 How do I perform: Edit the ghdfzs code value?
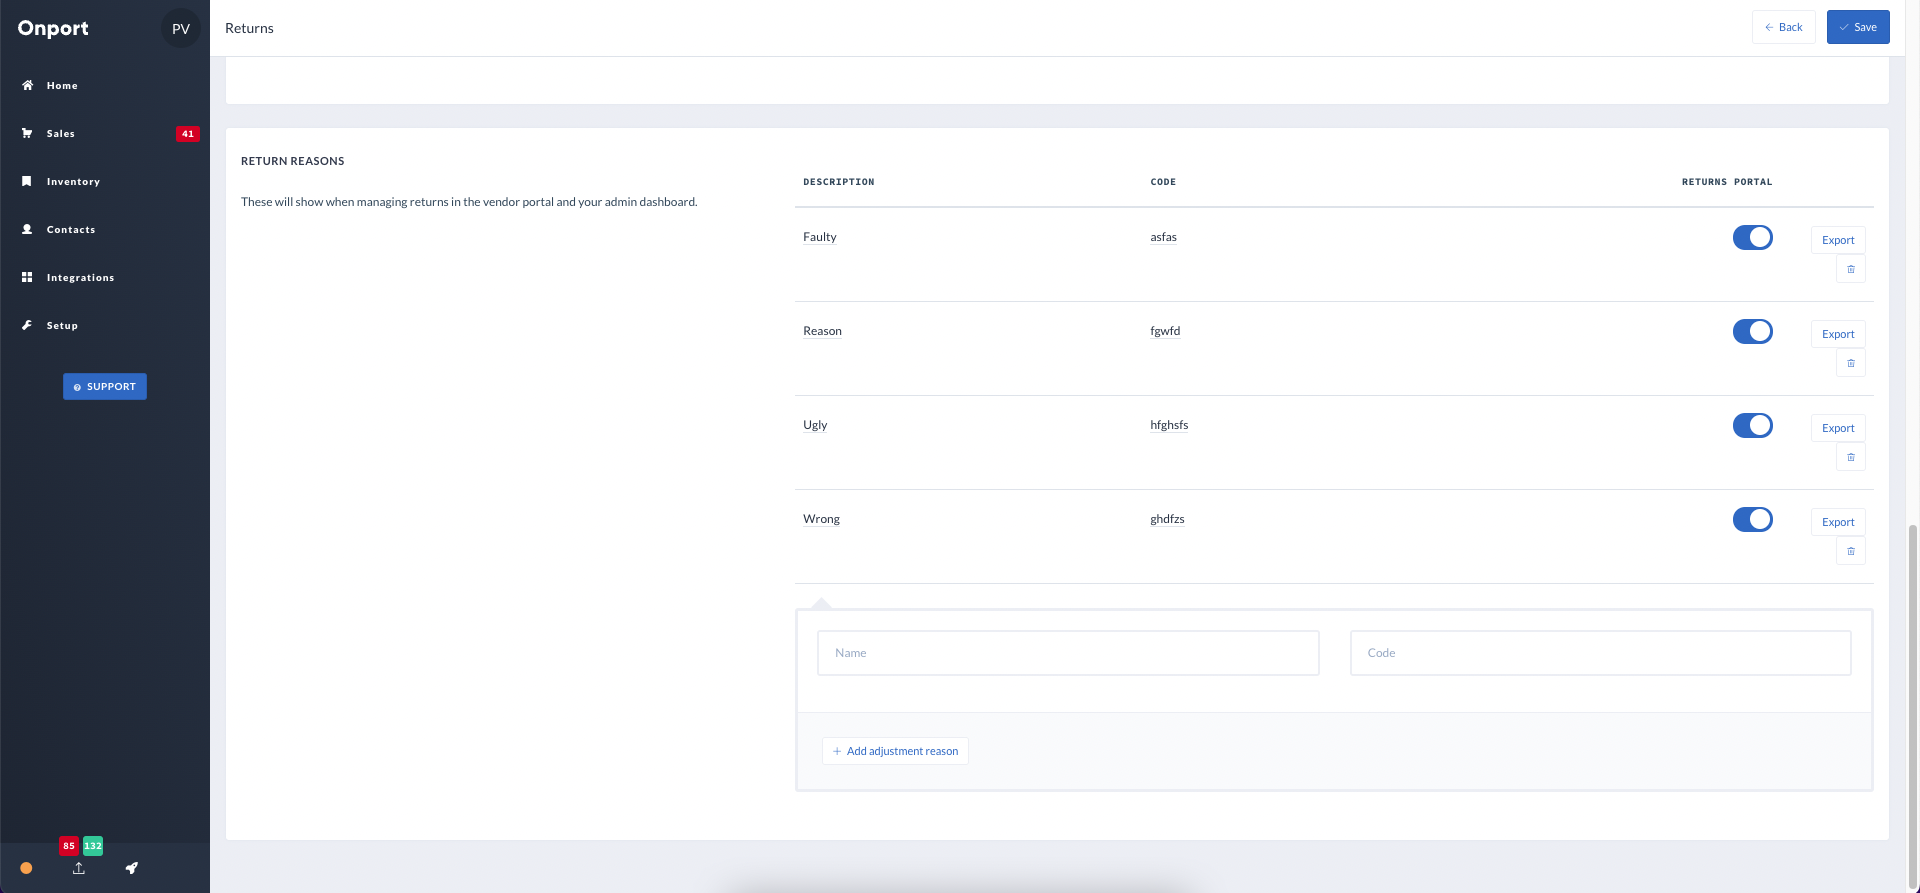[1167, 519]
